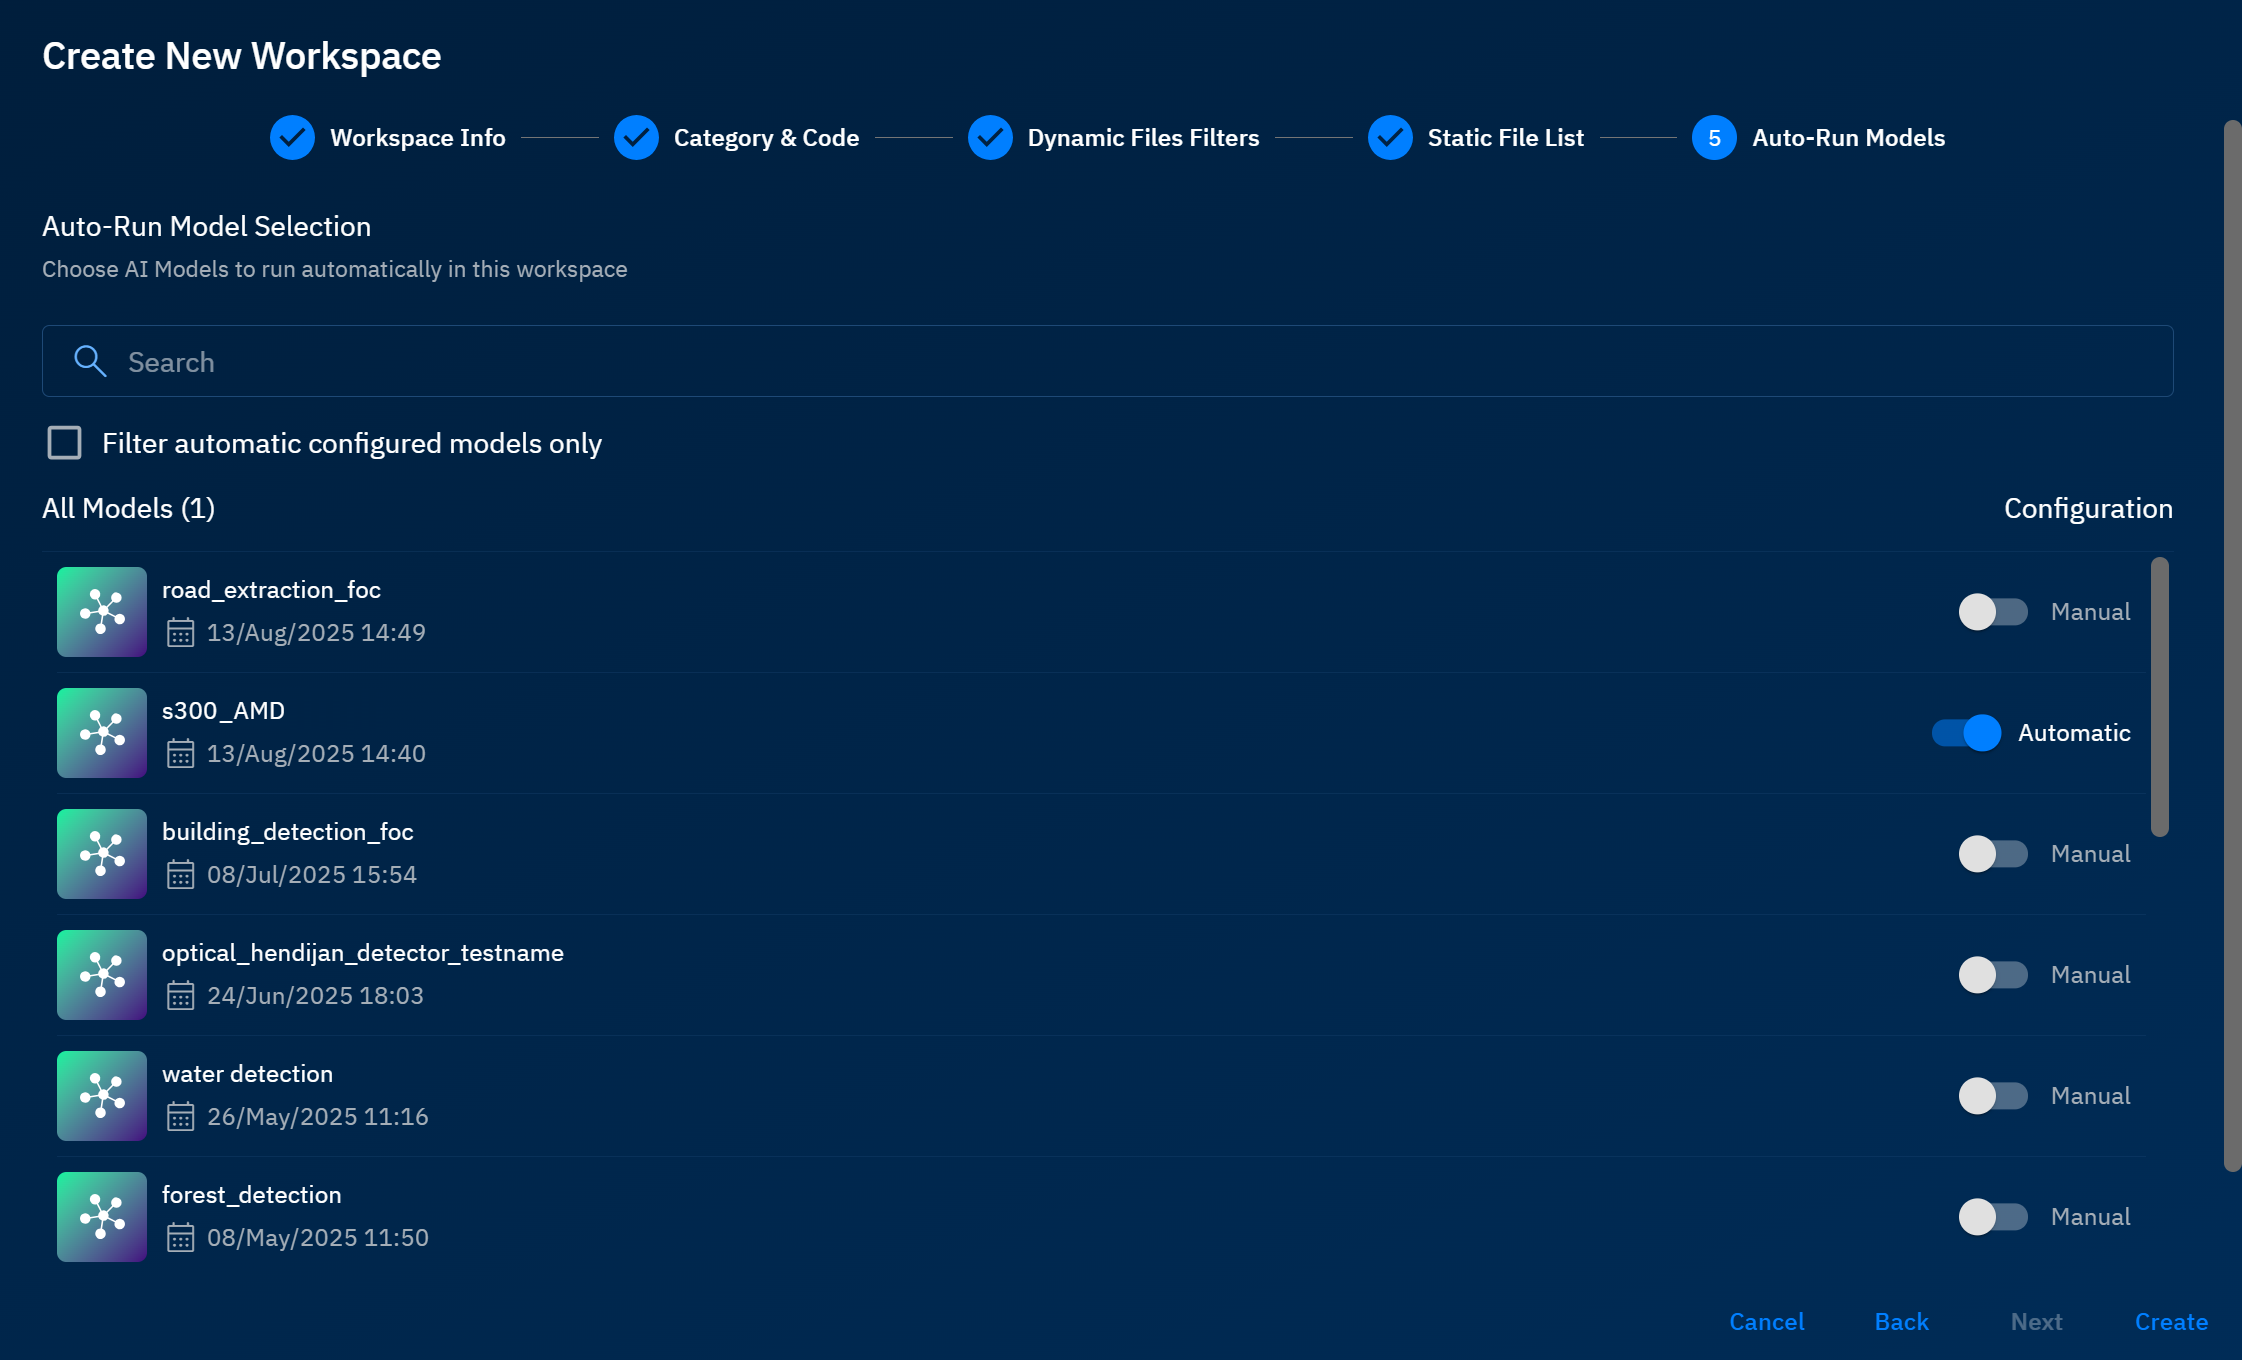This screenshot has height=1360, width=2242.
Task: Click the building_detection_foc model icon
Action: (102, 854)
